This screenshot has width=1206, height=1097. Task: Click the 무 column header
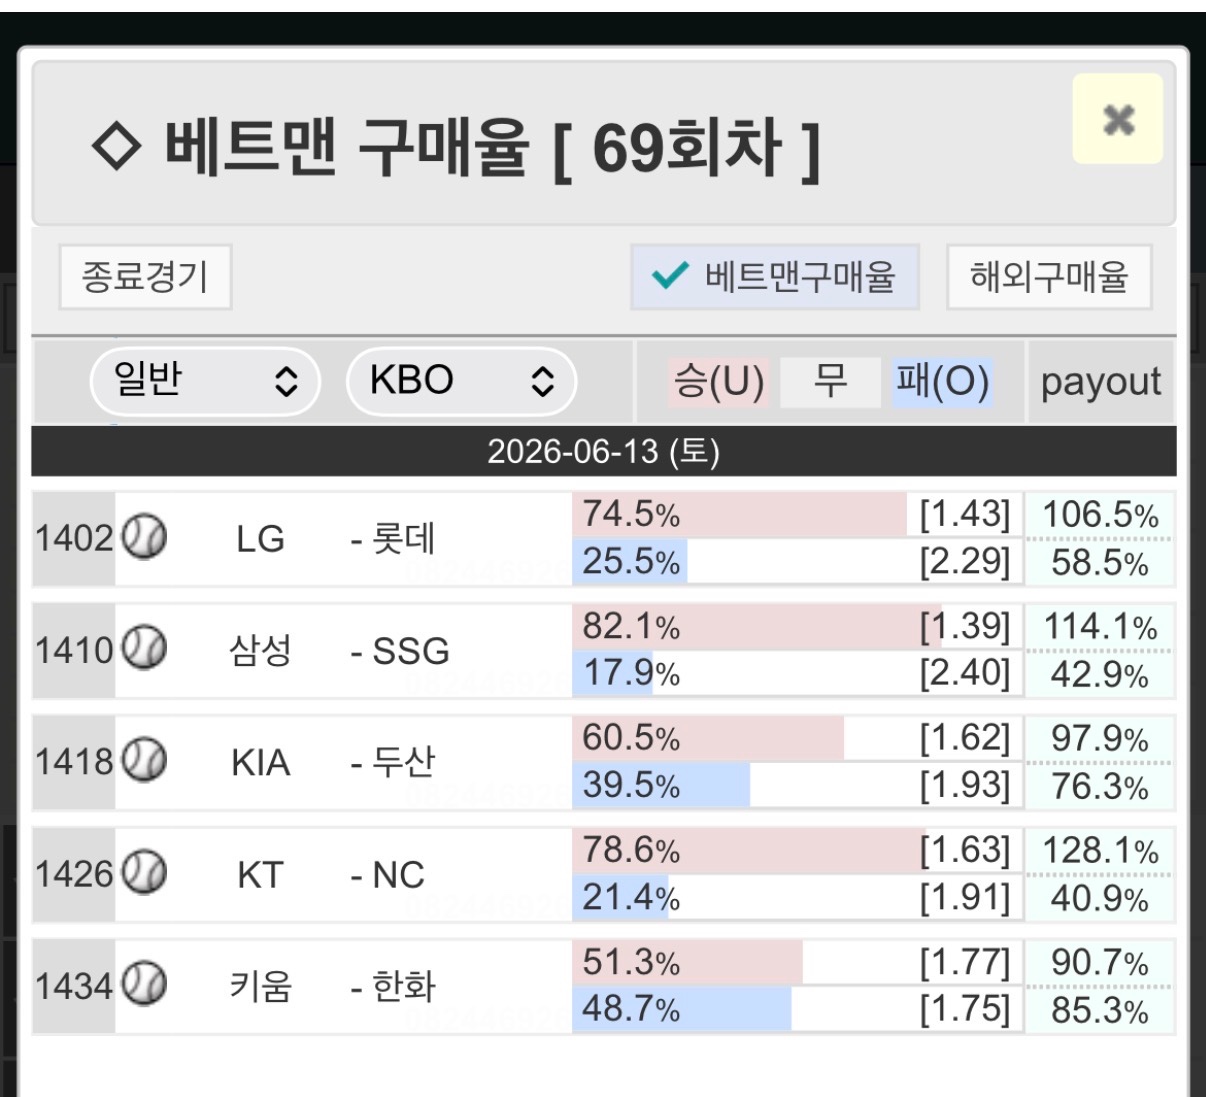pos(830,382)
